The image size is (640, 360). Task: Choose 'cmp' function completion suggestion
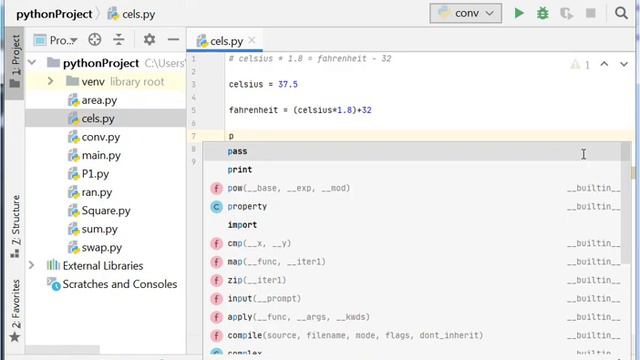[412, 243]
